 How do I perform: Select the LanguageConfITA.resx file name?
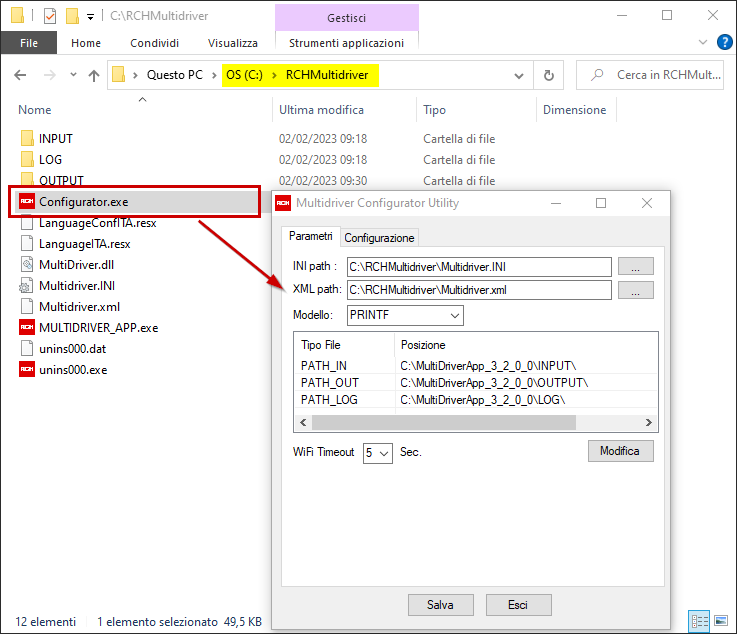pyautogui.click(x=97, y=223)
